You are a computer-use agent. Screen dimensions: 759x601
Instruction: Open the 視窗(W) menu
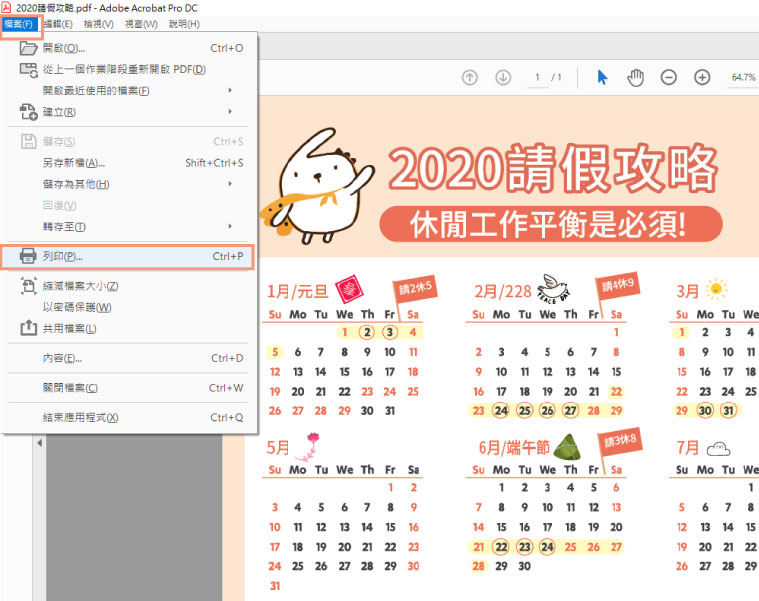[141, 24]
